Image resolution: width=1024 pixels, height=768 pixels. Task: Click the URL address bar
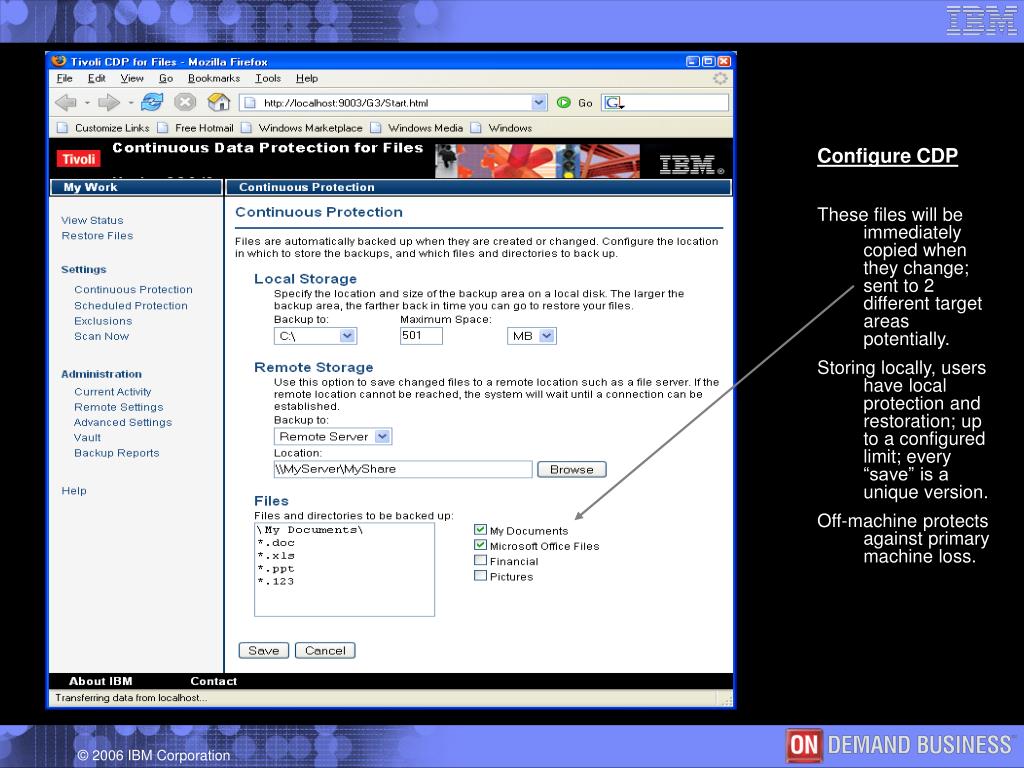393,103
